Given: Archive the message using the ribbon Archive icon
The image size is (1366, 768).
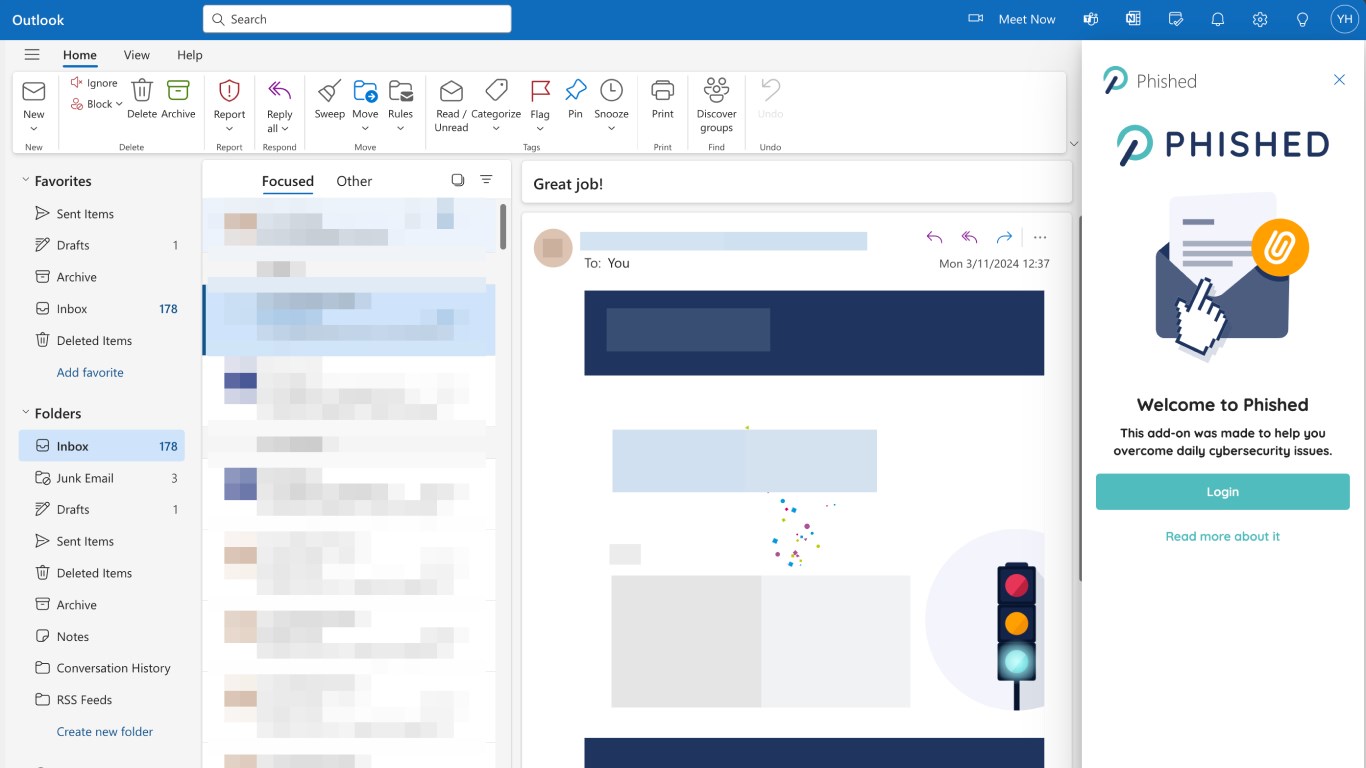Looking at the screenshot, I should [178, 91].
